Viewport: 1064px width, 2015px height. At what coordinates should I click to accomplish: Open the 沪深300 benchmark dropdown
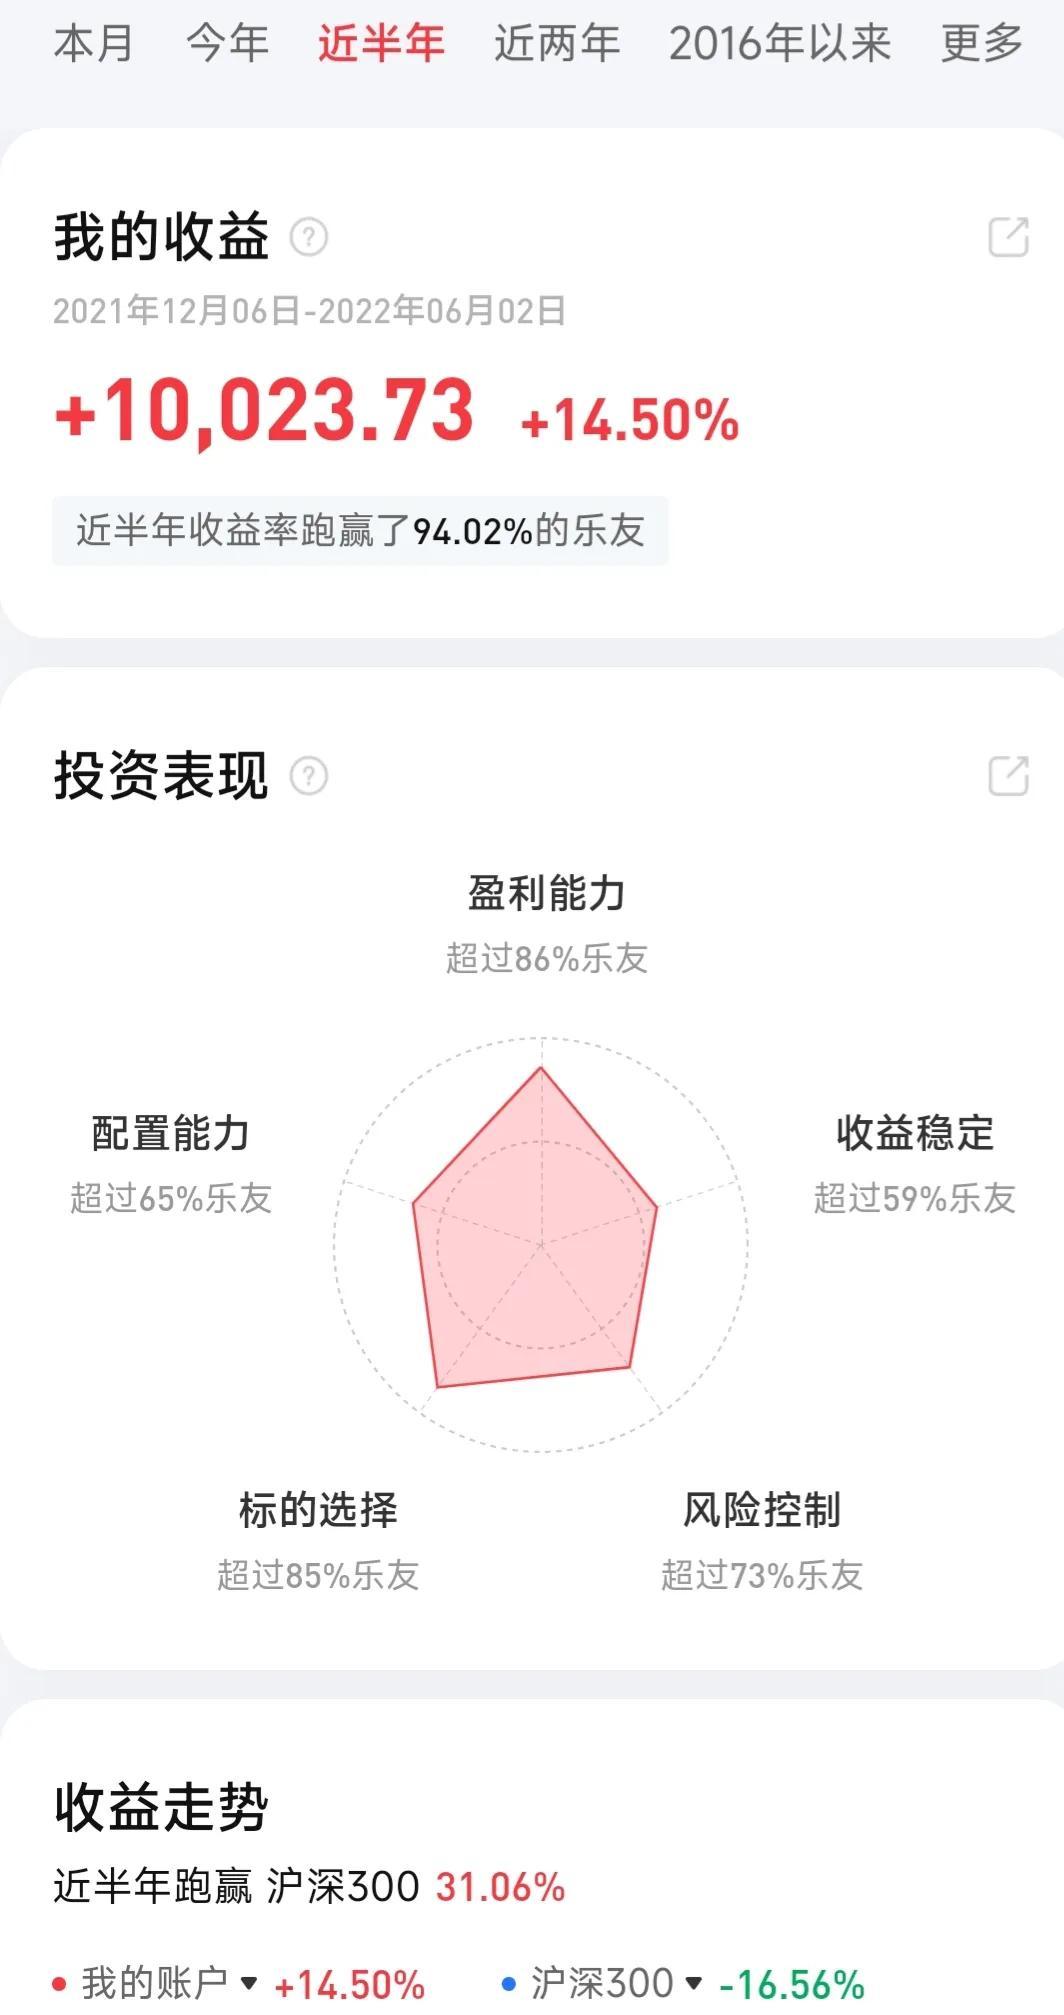coord(694,1983)
